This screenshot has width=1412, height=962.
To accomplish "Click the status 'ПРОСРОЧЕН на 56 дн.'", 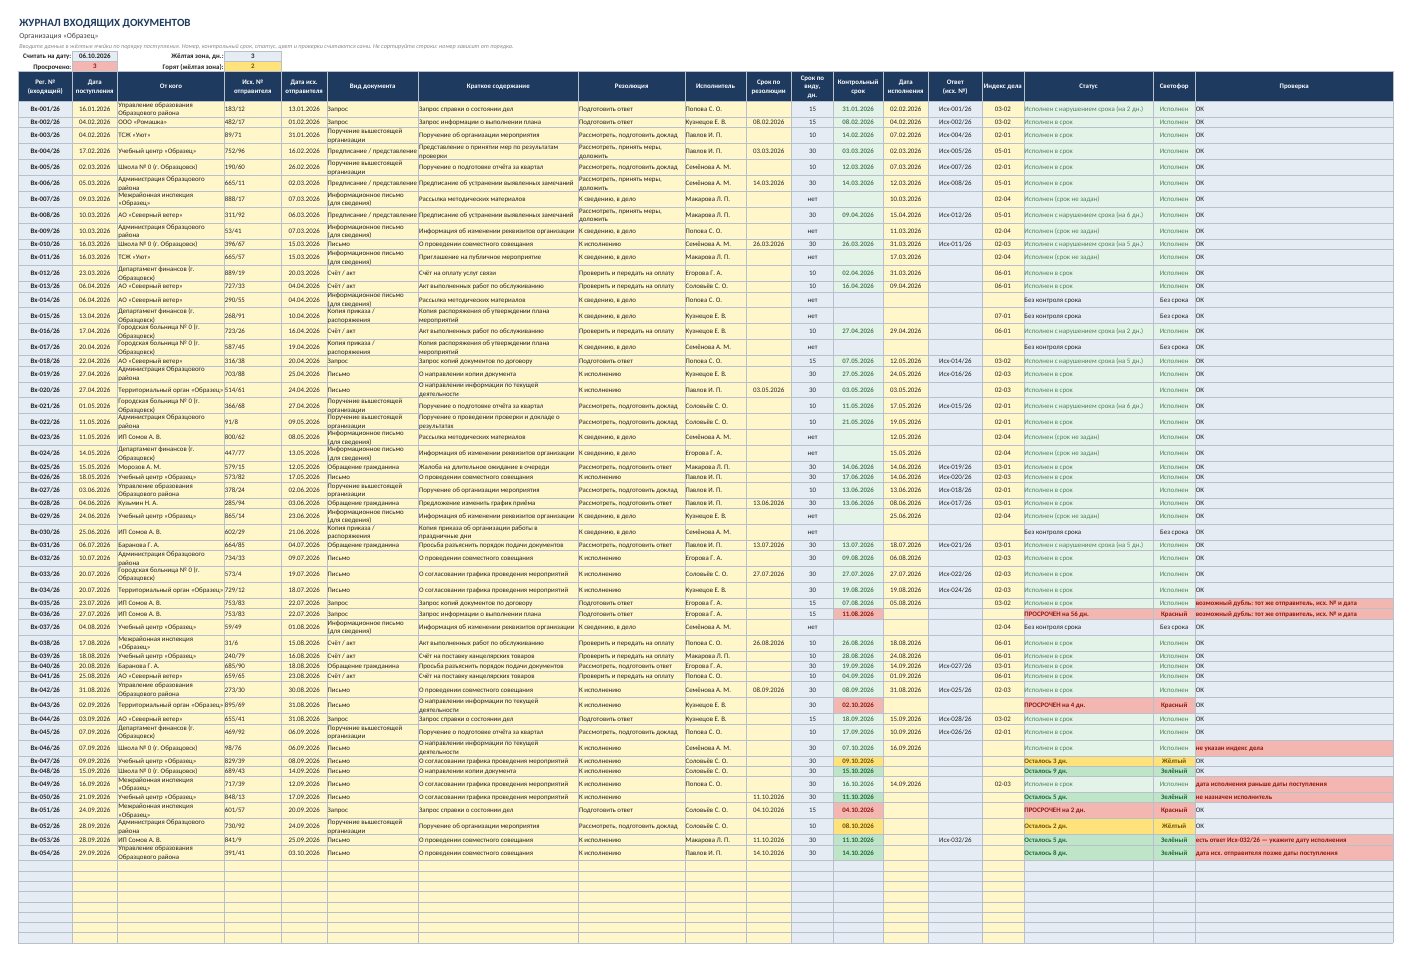I will (1089, 614).
